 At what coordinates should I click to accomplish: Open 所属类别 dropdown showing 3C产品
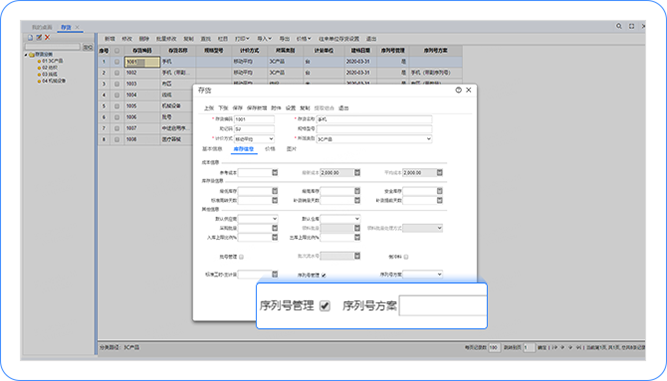374,139
